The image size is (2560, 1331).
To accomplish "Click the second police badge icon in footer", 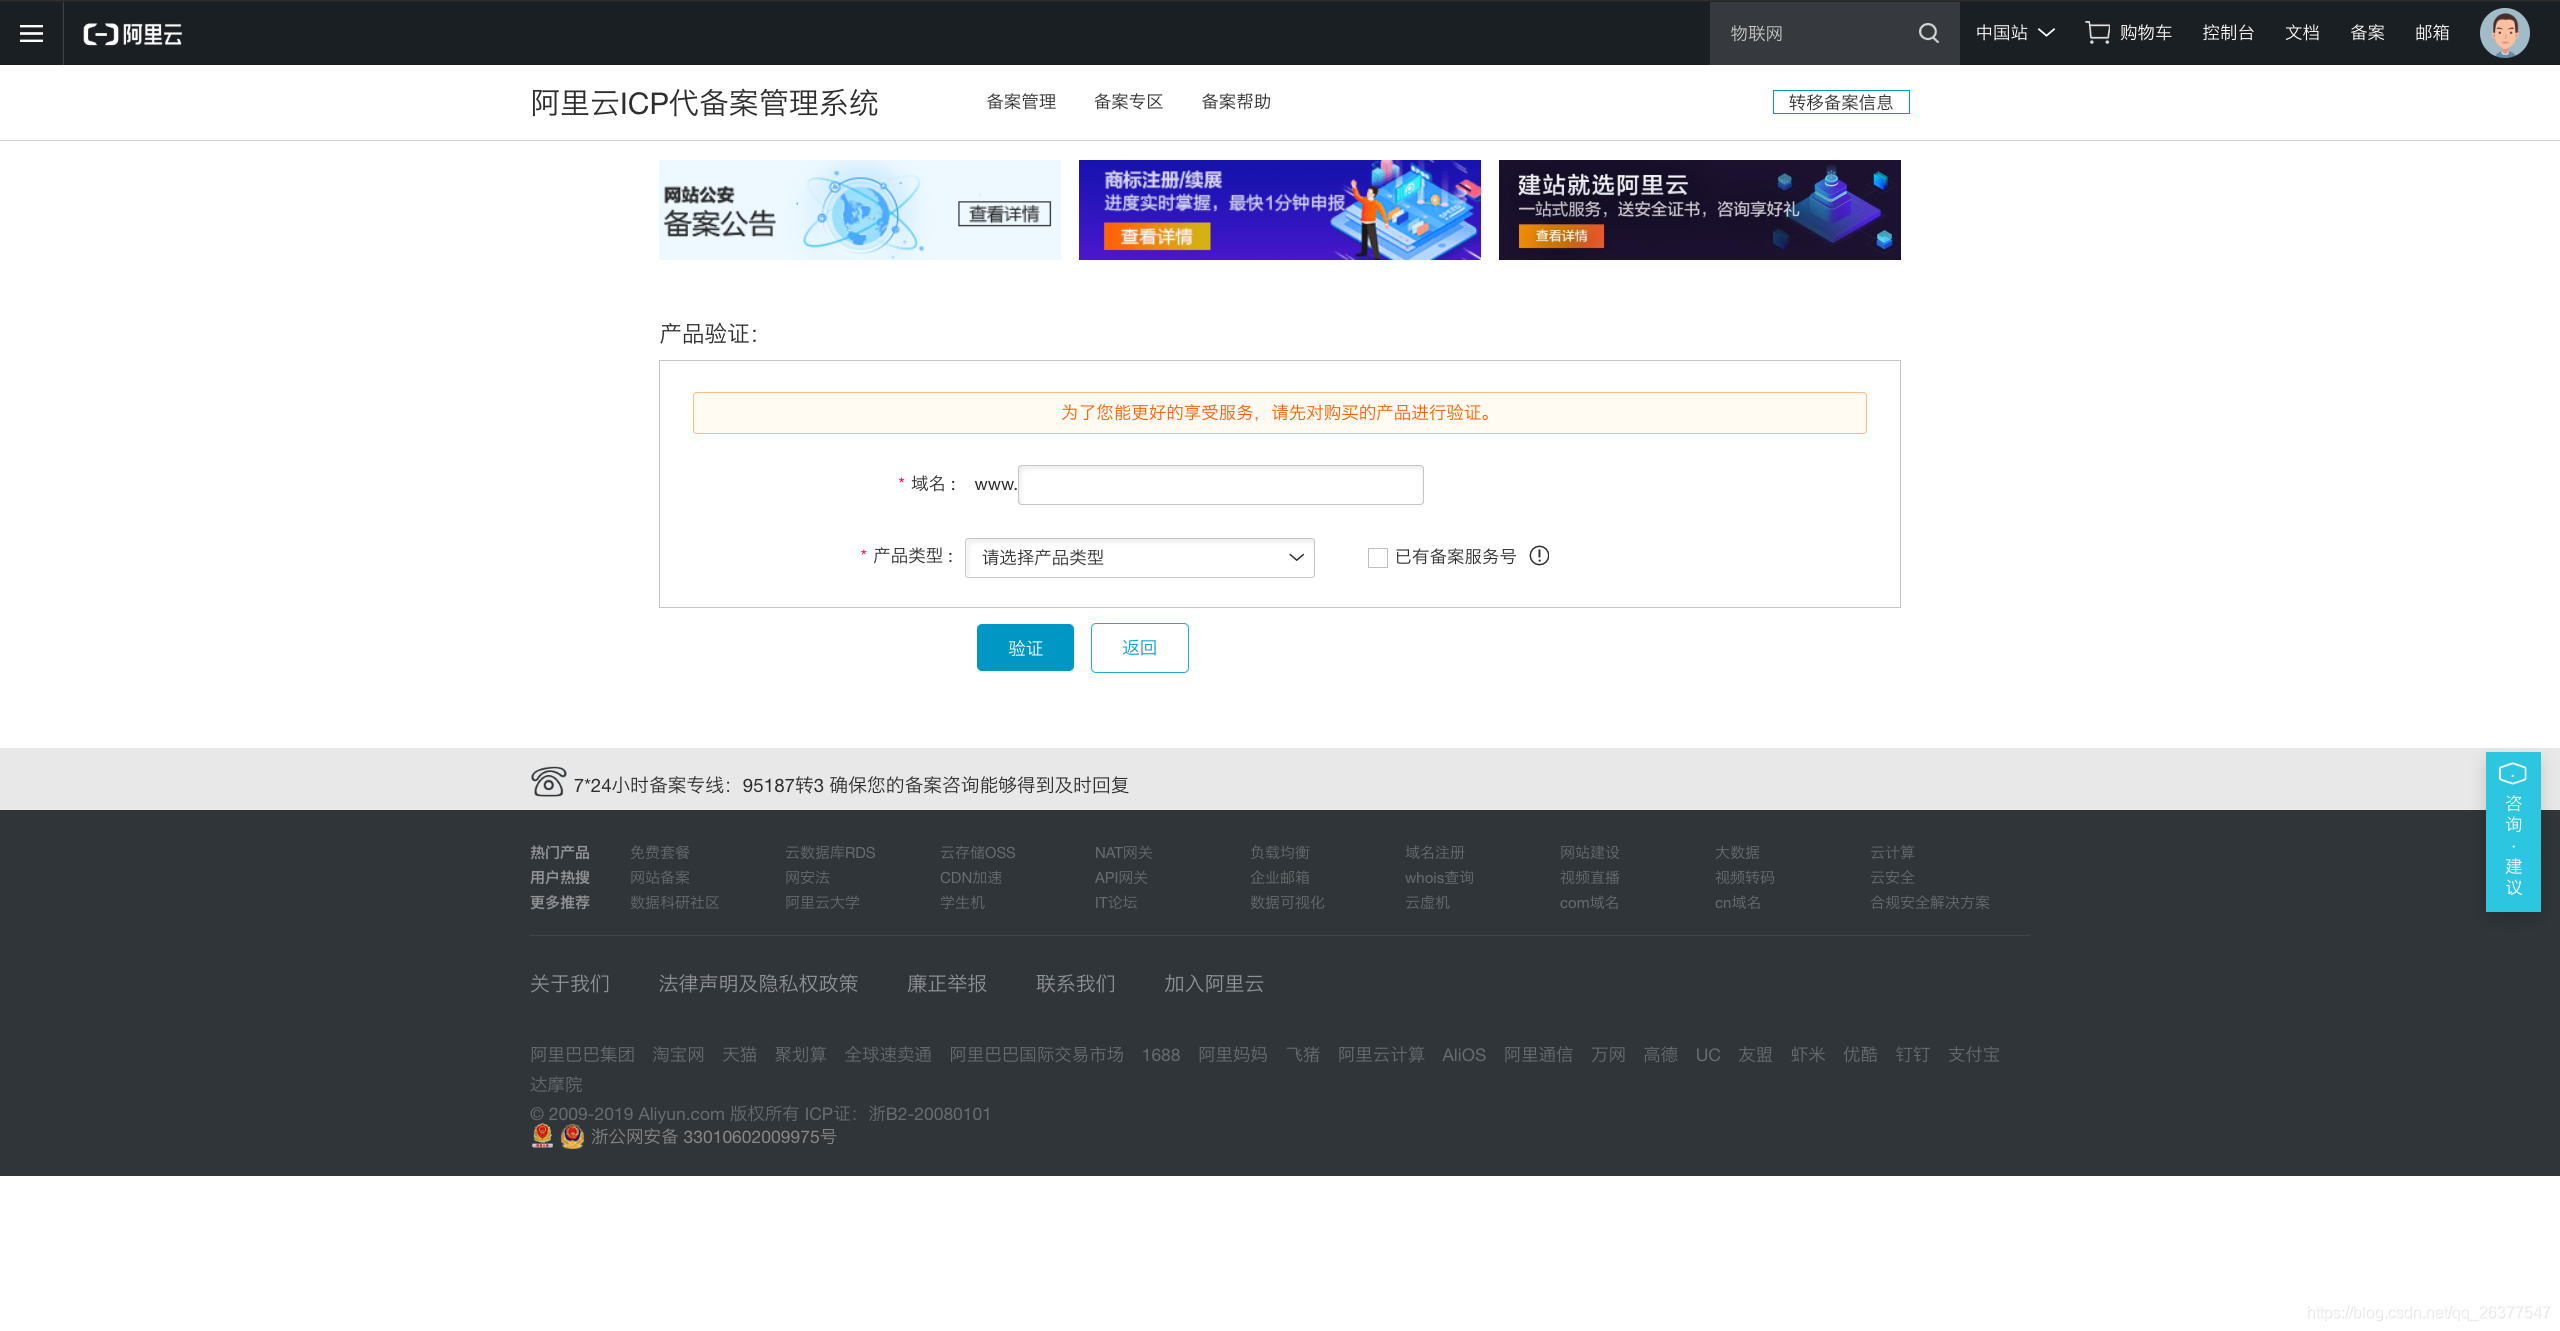I will click(572, 1135).
